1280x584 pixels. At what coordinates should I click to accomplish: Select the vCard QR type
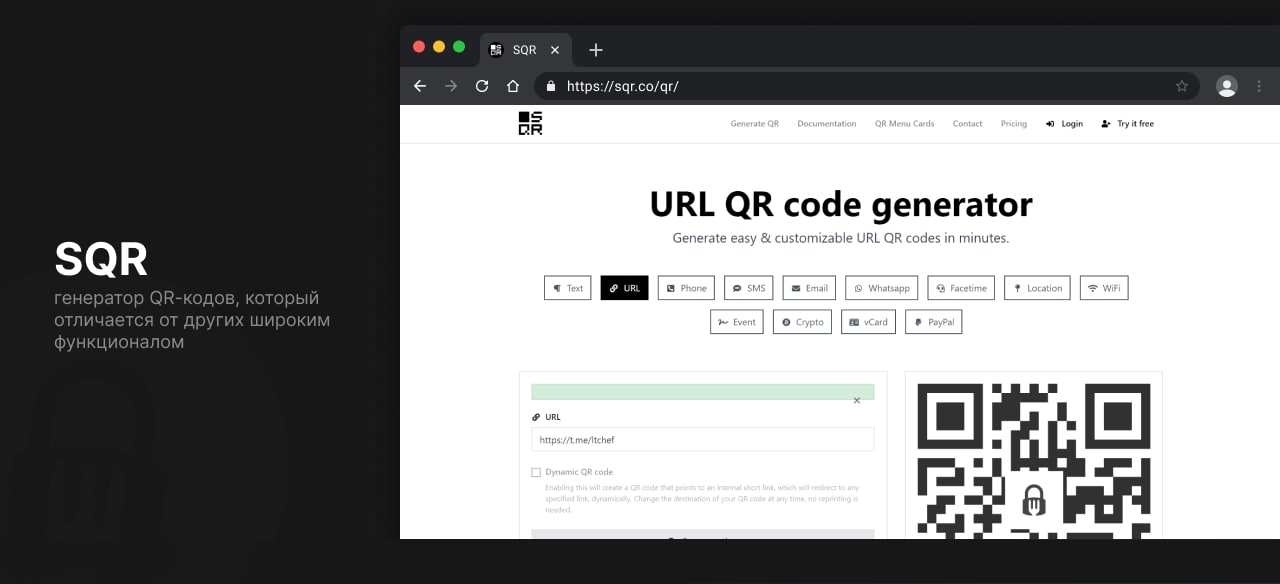click(868, 322)
